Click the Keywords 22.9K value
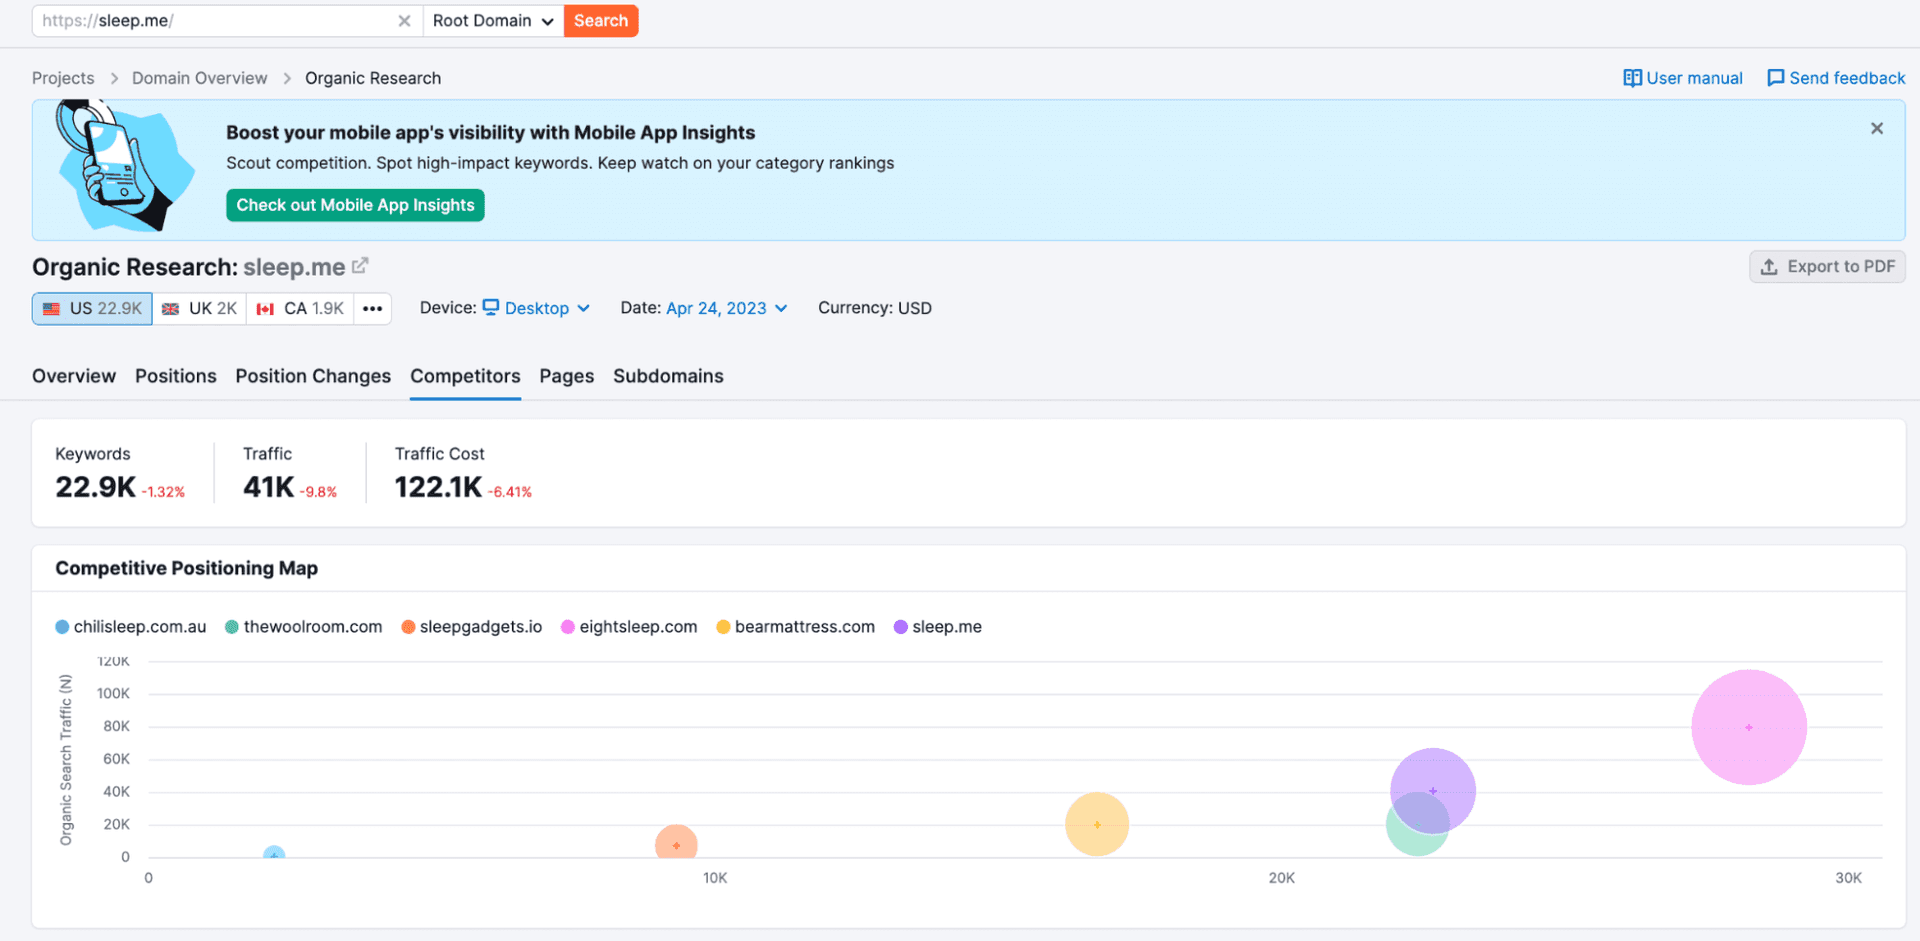 pos(95,487)
